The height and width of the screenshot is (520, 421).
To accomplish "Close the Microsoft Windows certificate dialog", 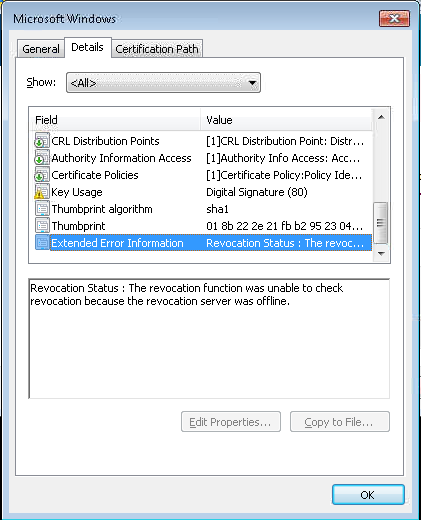I will pyautogui.click(x=394, y=18).
